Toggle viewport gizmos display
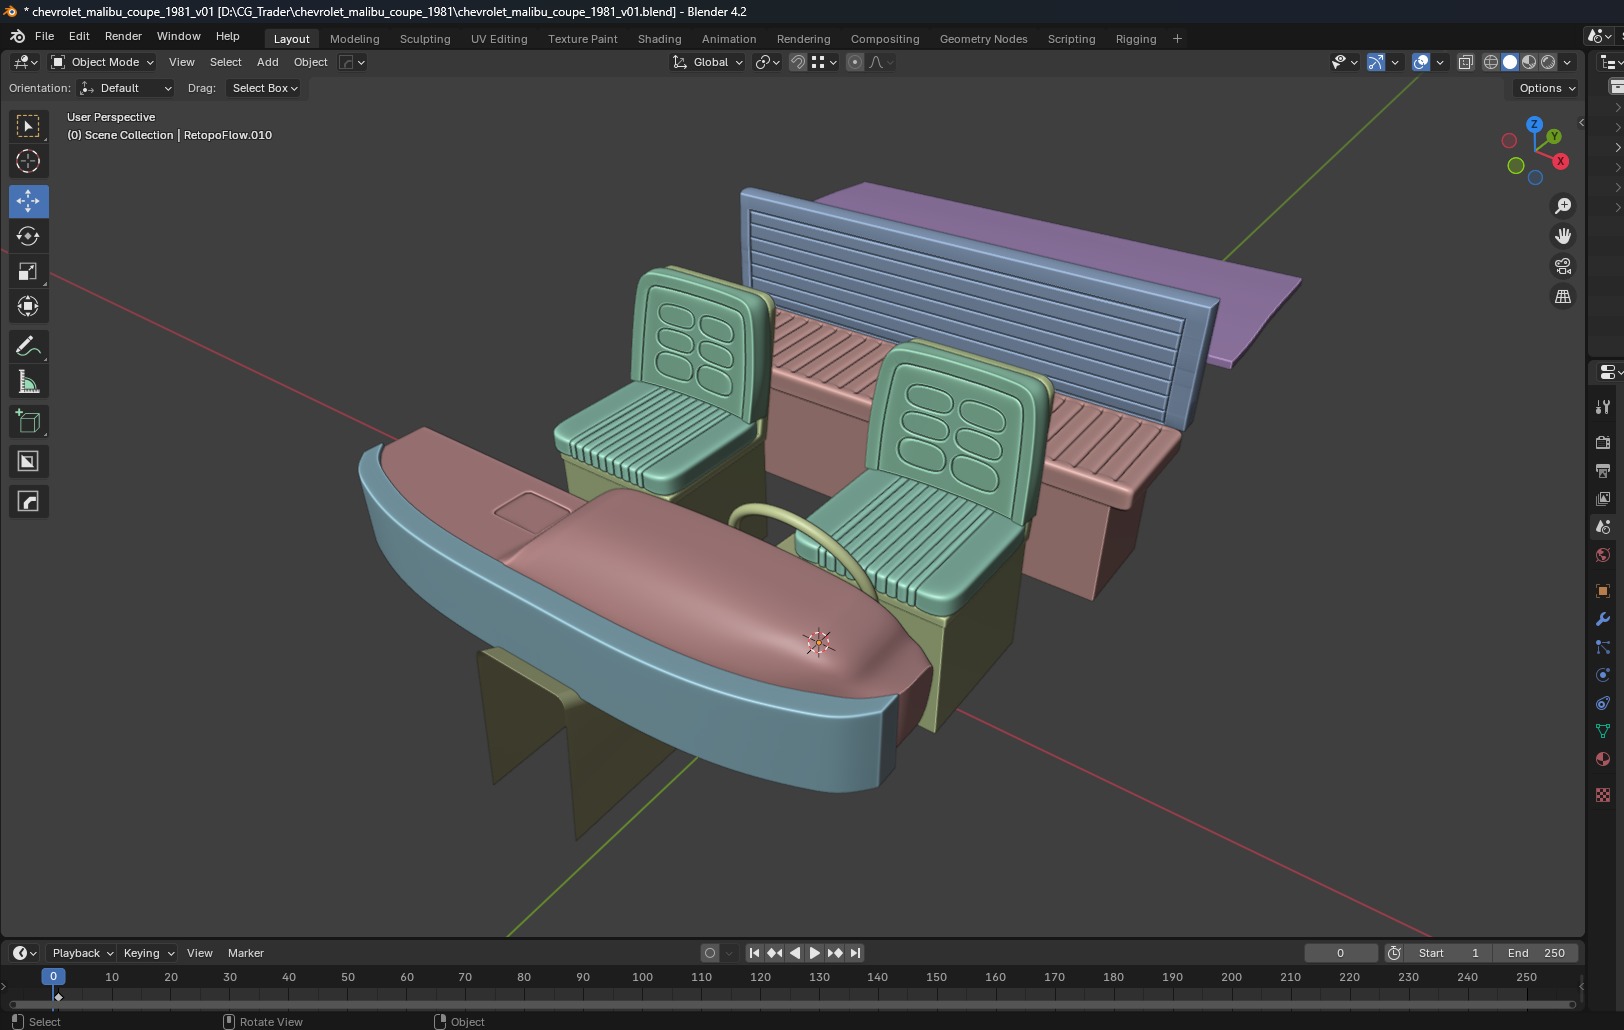Image resolution: width=1624 pixels, height=1030 pixels. pos(1376,62)
